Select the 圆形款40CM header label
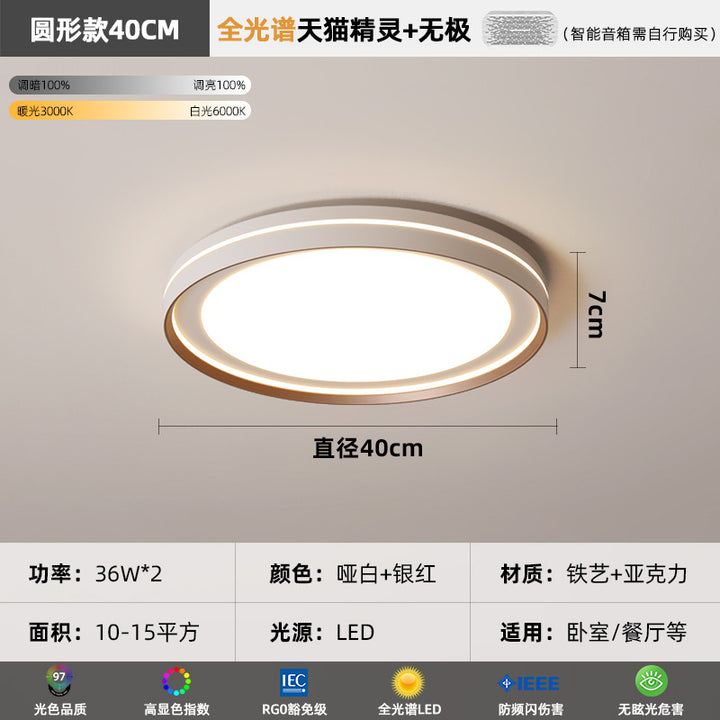The image size is (720, 720). coord(105,30)
